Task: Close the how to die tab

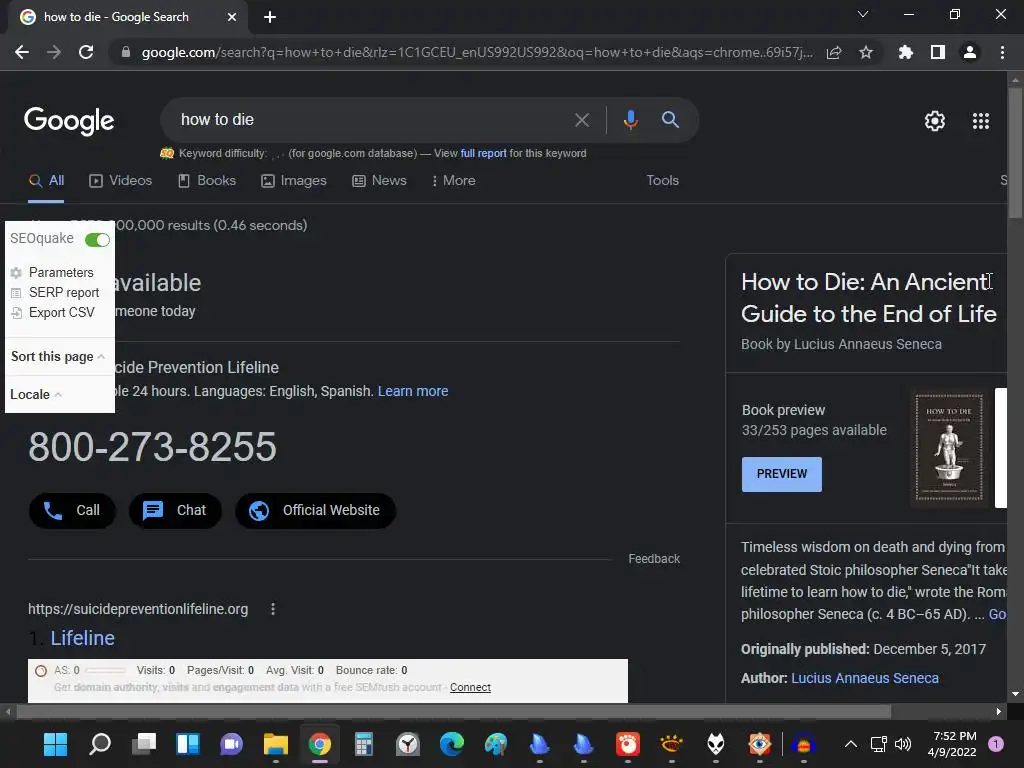Action: [232, 17]
